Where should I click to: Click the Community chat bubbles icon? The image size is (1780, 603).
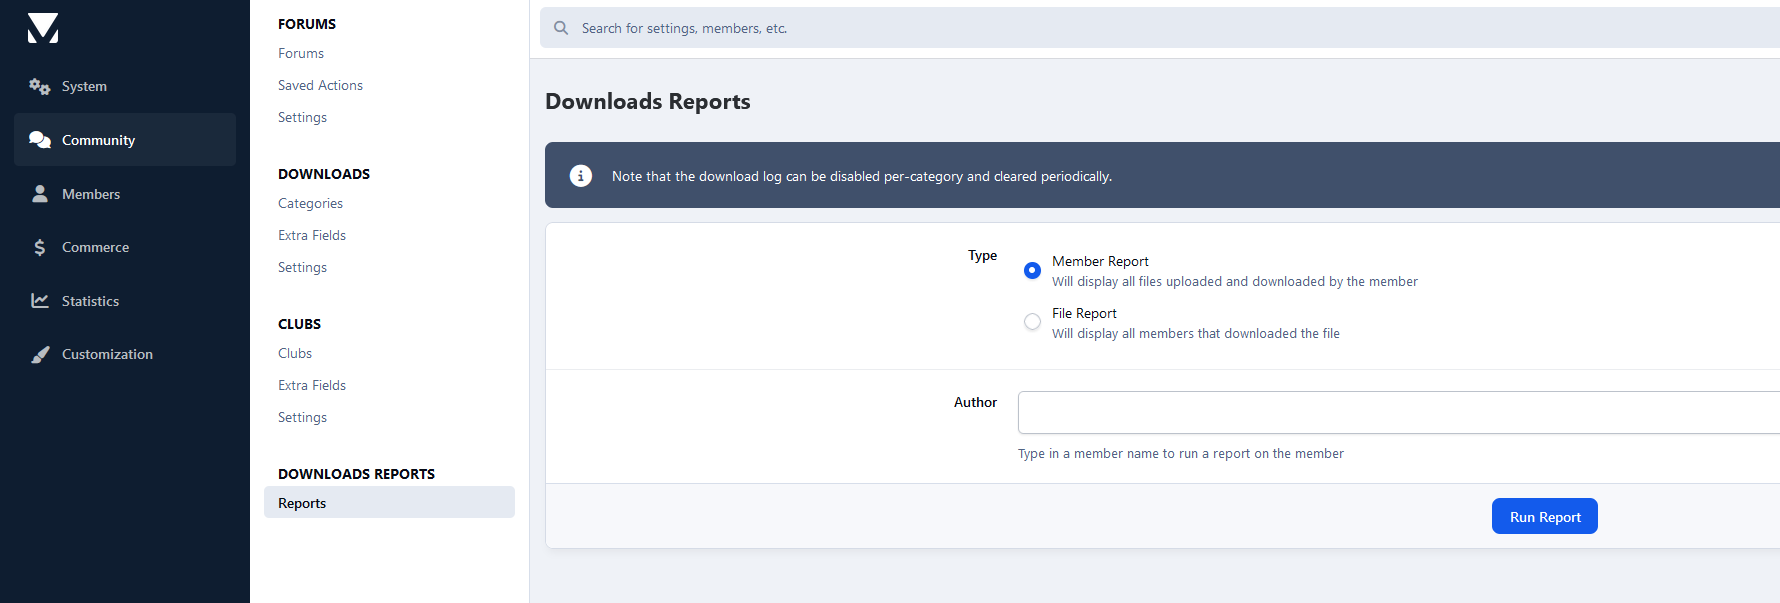pos(40,140)
